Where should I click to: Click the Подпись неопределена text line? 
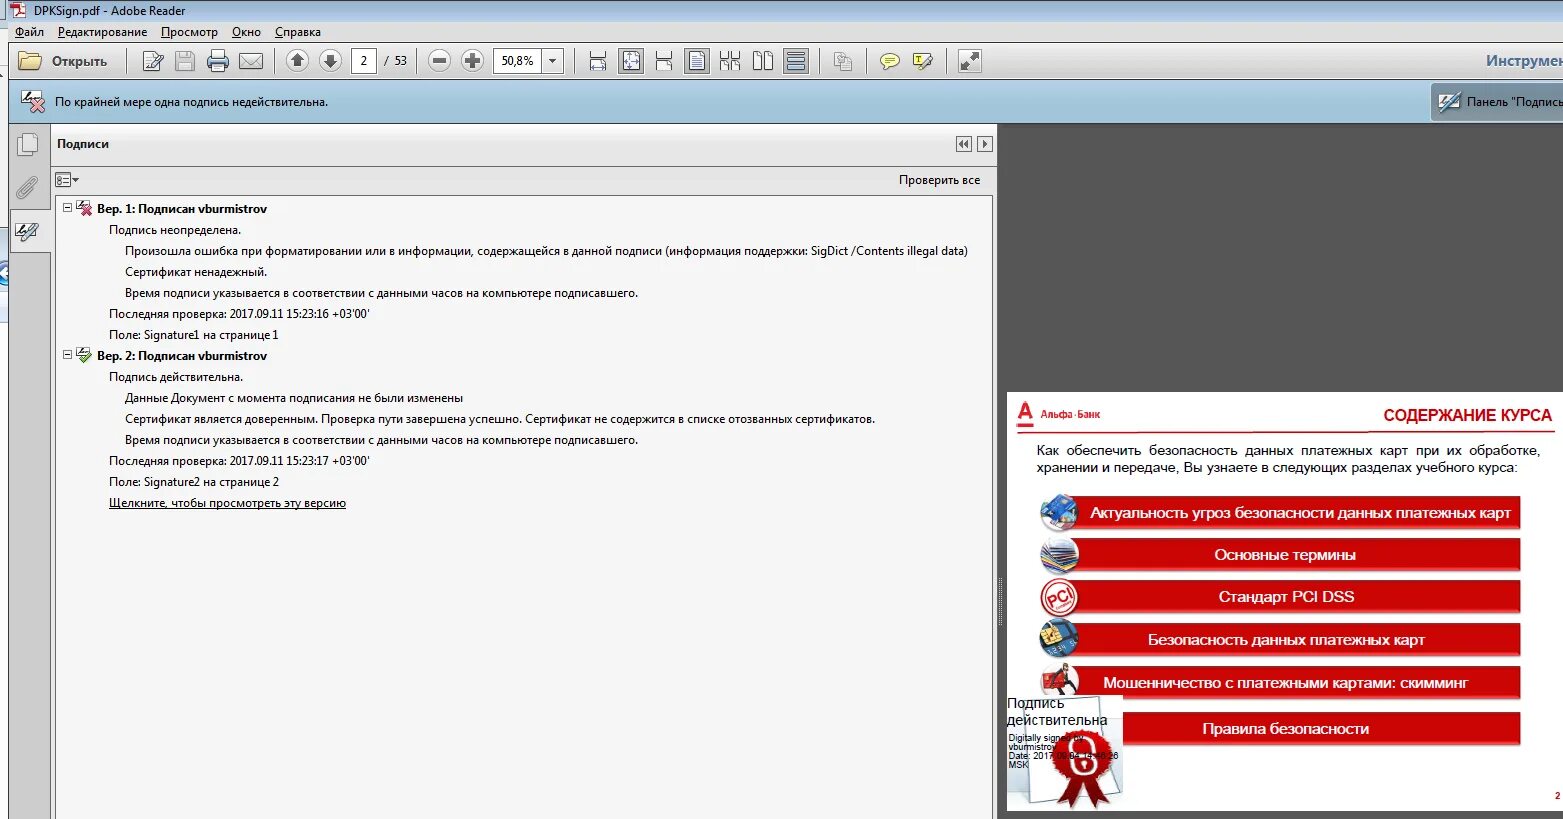tap(175, 230)
